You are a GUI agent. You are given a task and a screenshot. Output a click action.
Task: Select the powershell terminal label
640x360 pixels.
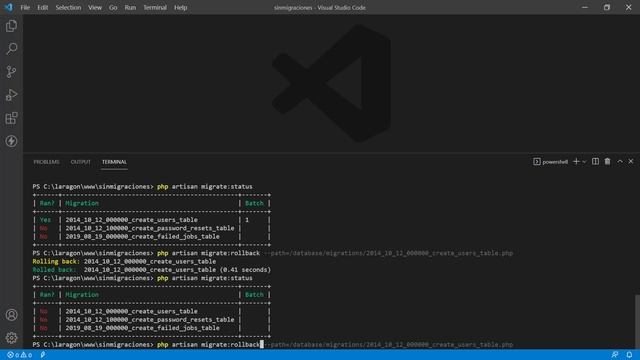point(551,162)
